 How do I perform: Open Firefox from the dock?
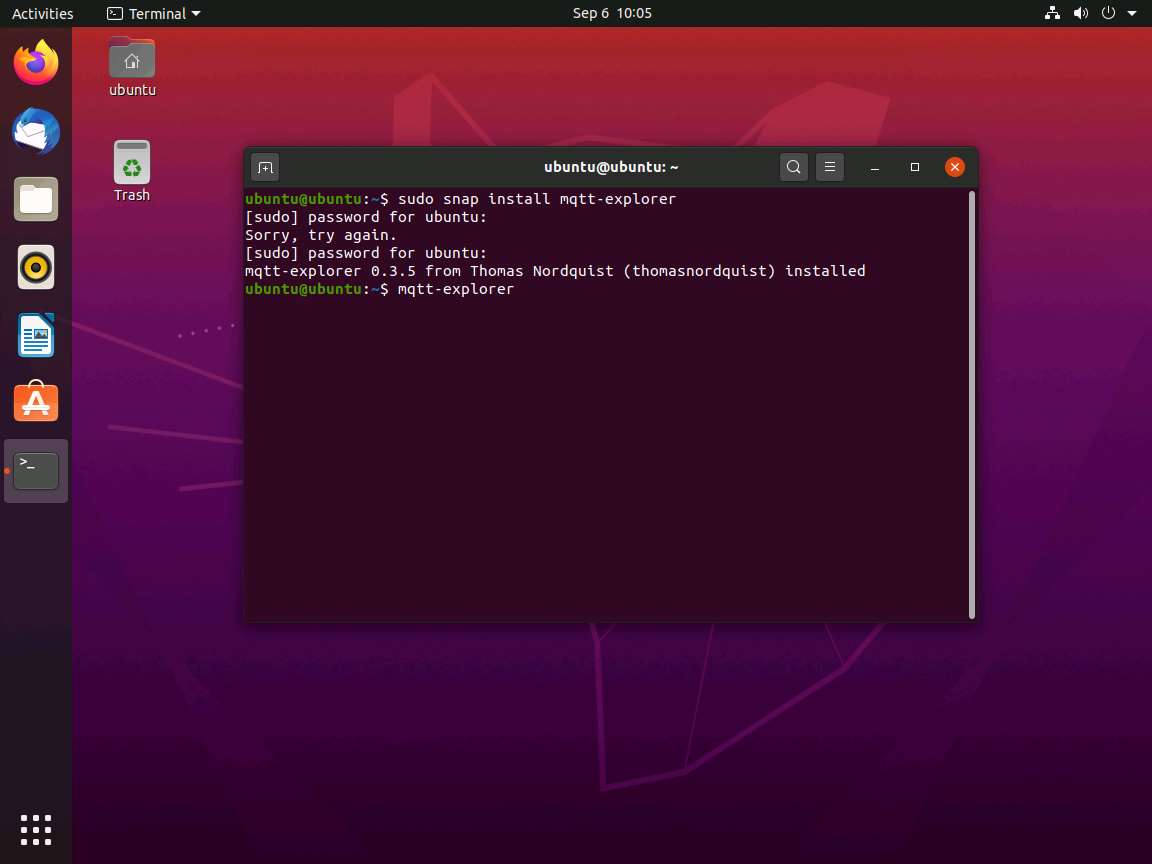pos(36,62)
